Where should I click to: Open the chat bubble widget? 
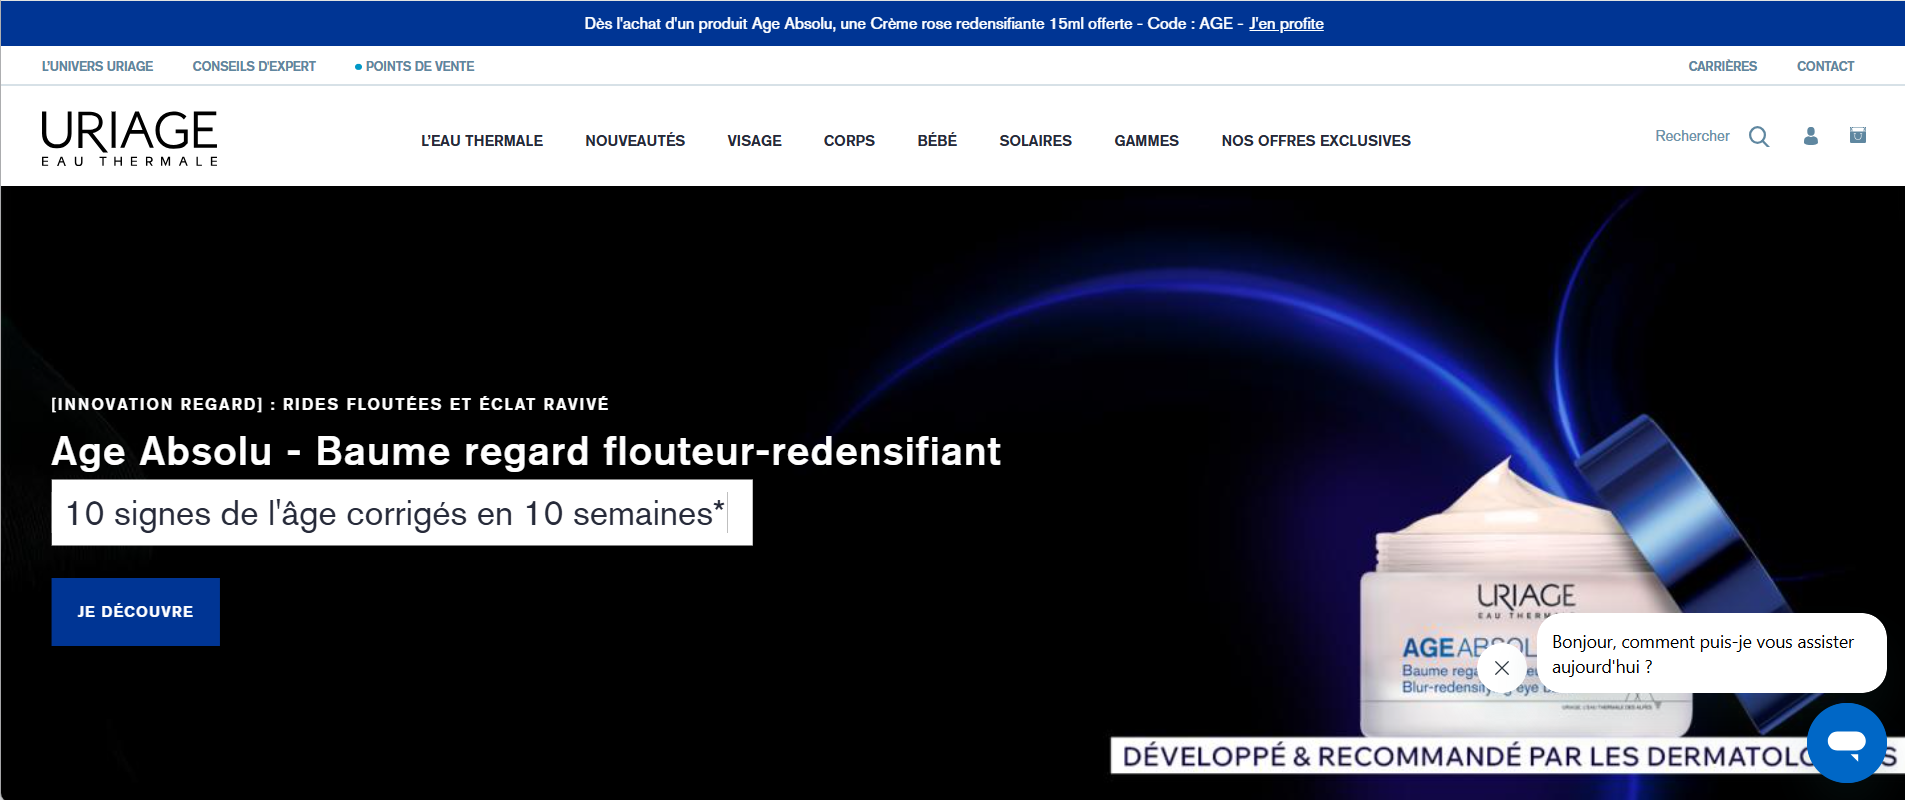point(1846,742)
